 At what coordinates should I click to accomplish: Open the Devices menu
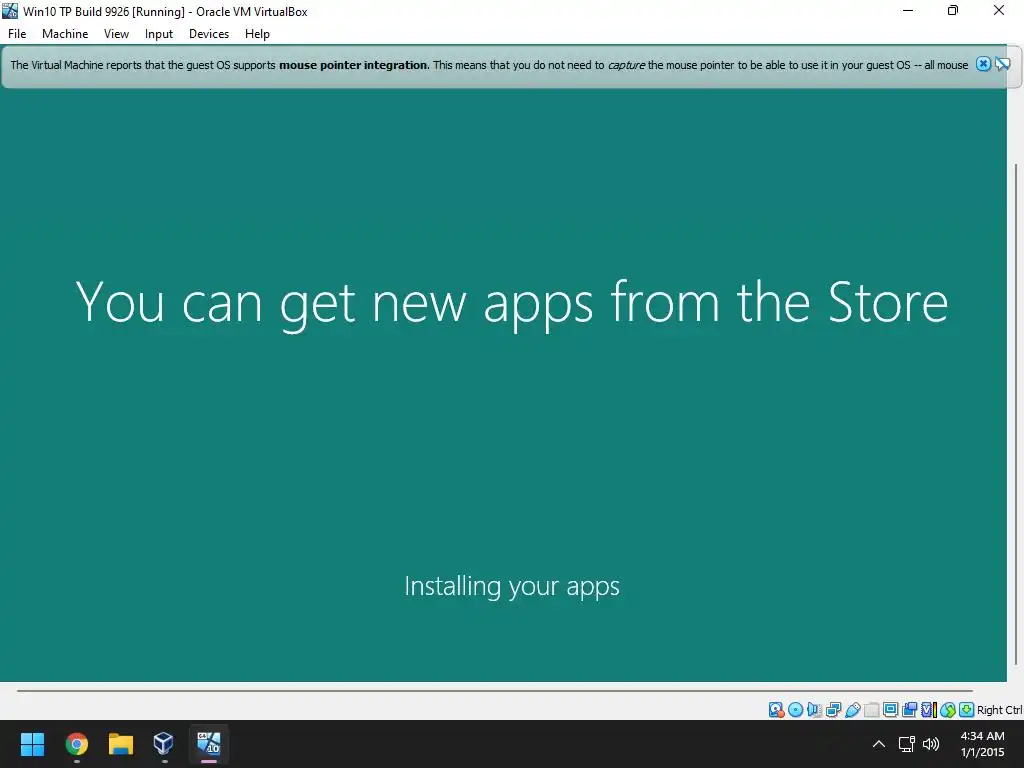209,34
